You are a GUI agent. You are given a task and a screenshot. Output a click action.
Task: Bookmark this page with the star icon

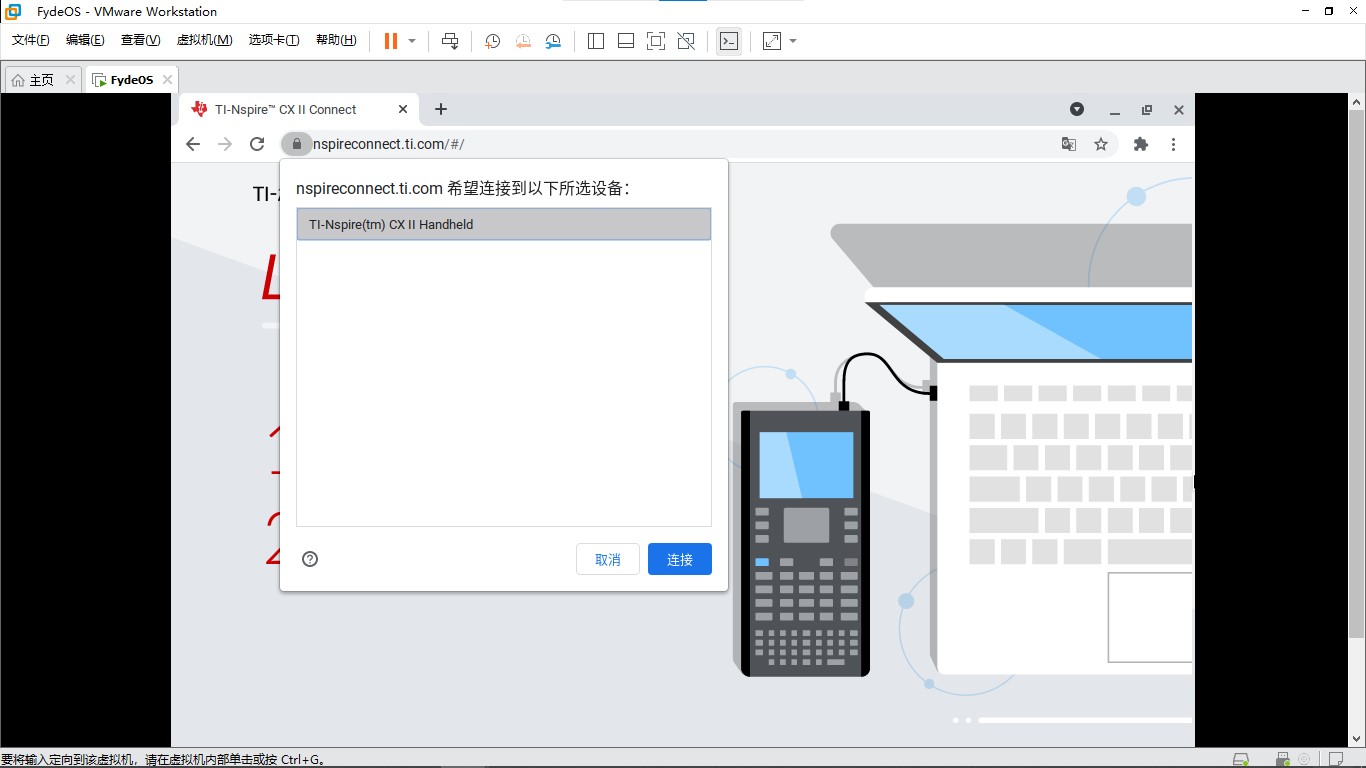pyautogui.click(x=1101, y=144)
